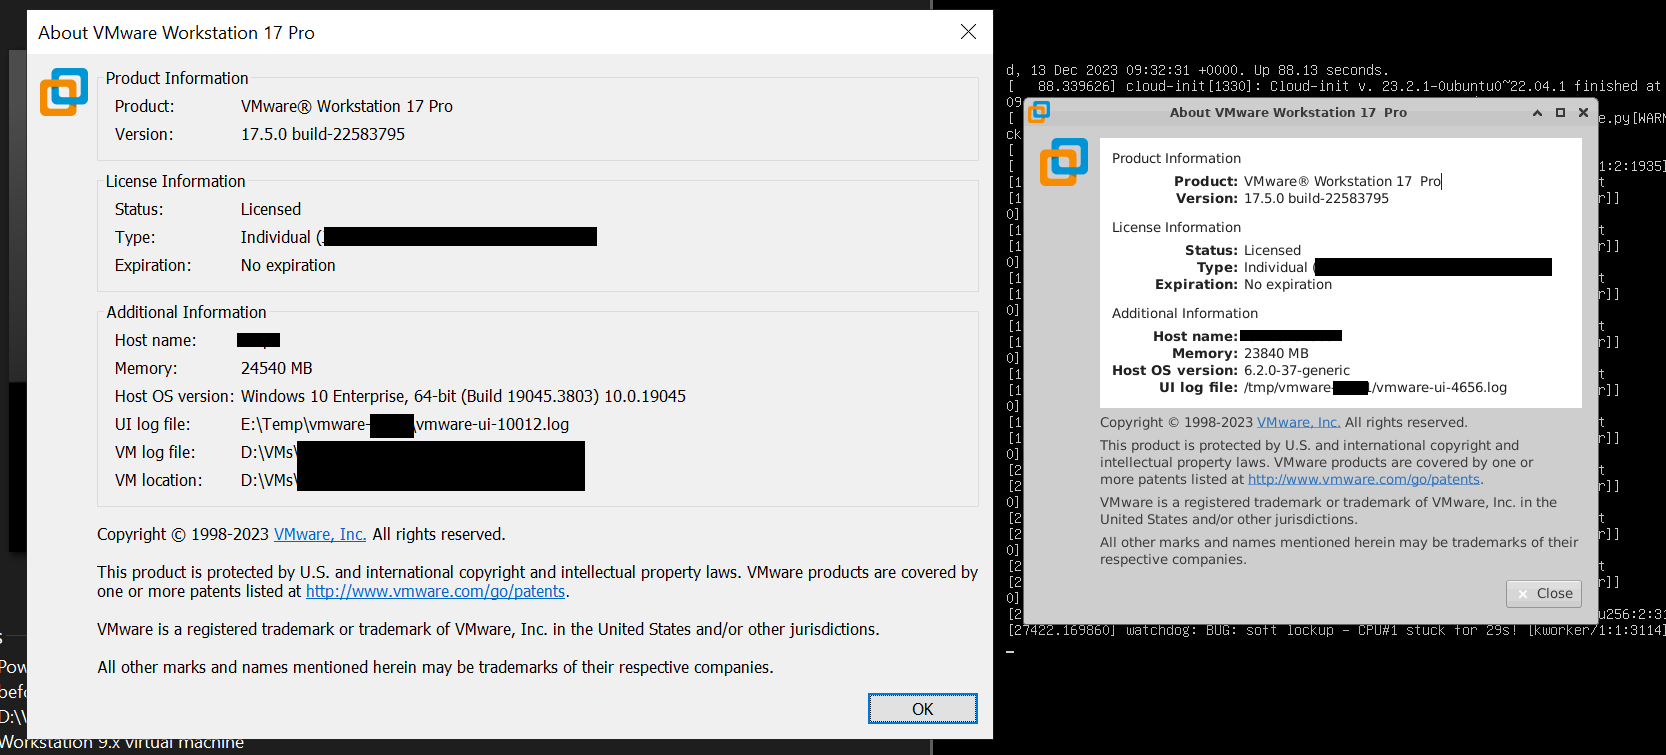Image resolution: width=1666 pixels, height=755 pixels.
Task: Click the Windows 10 Enterprise host OS text
Action: (x=463, y=396)
